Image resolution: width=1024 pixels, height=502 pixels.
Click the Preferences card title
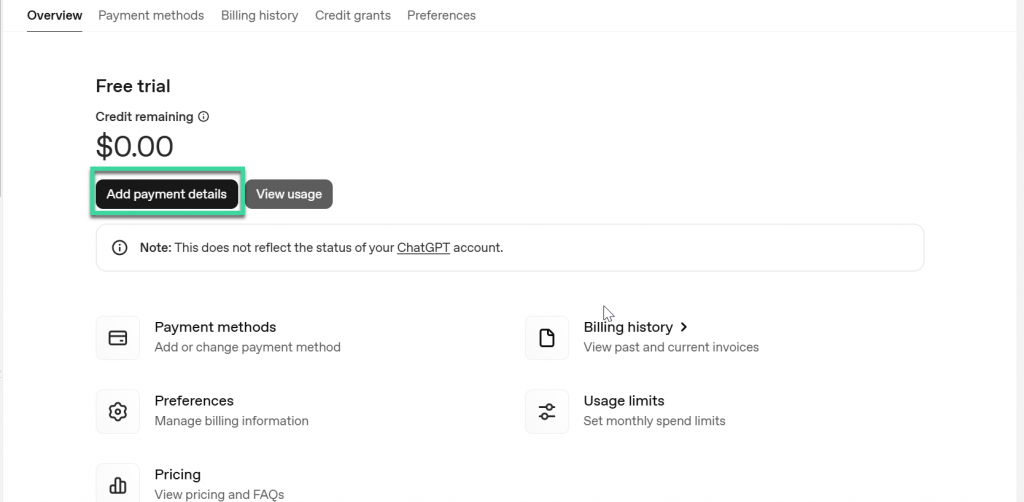pos(194,401)
